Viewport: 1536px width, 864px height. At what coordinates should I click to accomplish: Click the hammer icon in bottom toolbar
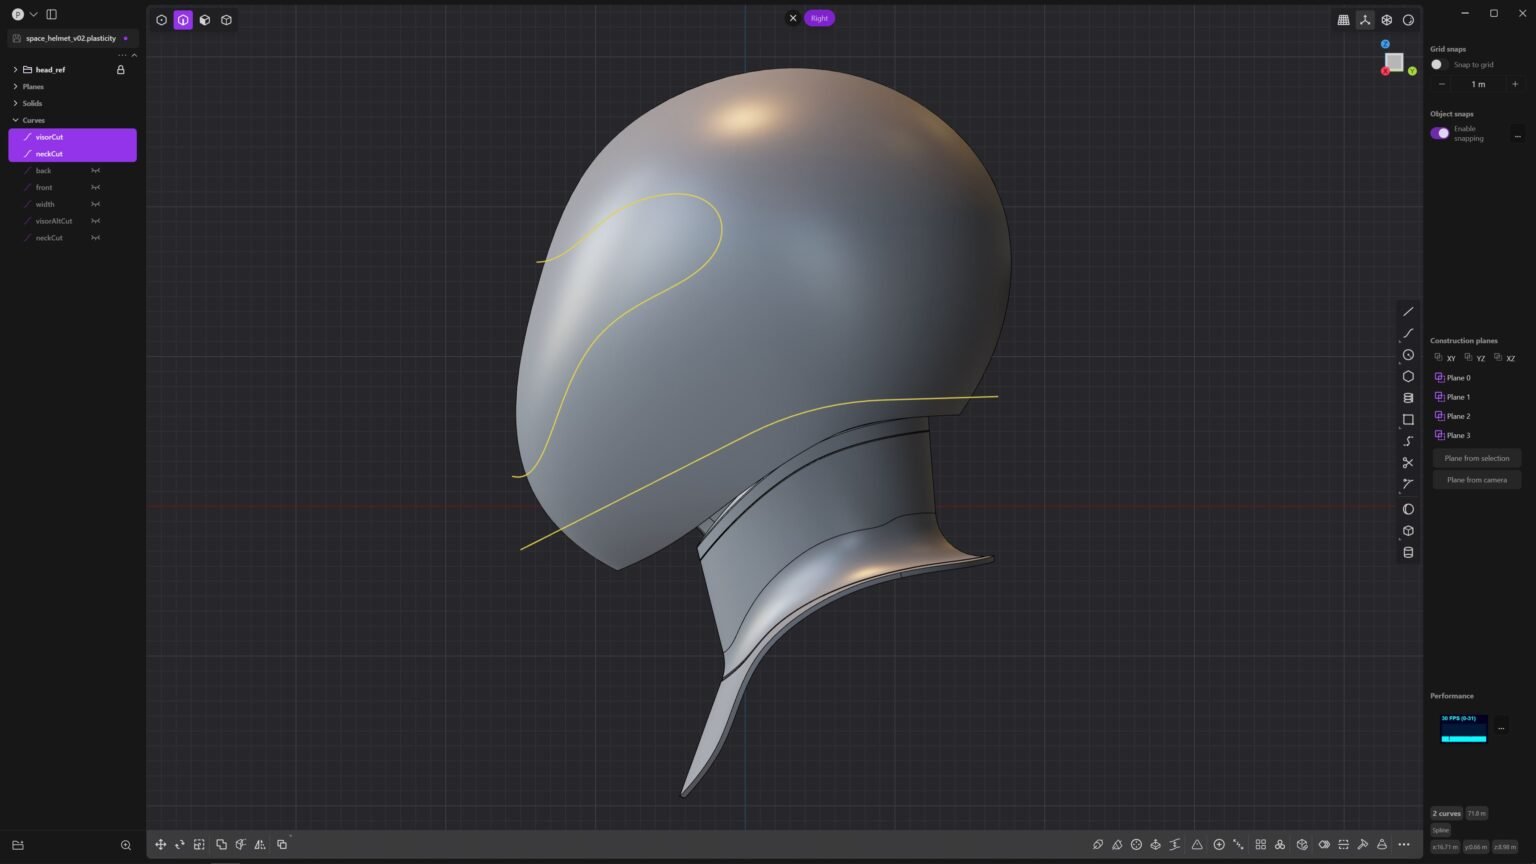[x=1362, y=845]
